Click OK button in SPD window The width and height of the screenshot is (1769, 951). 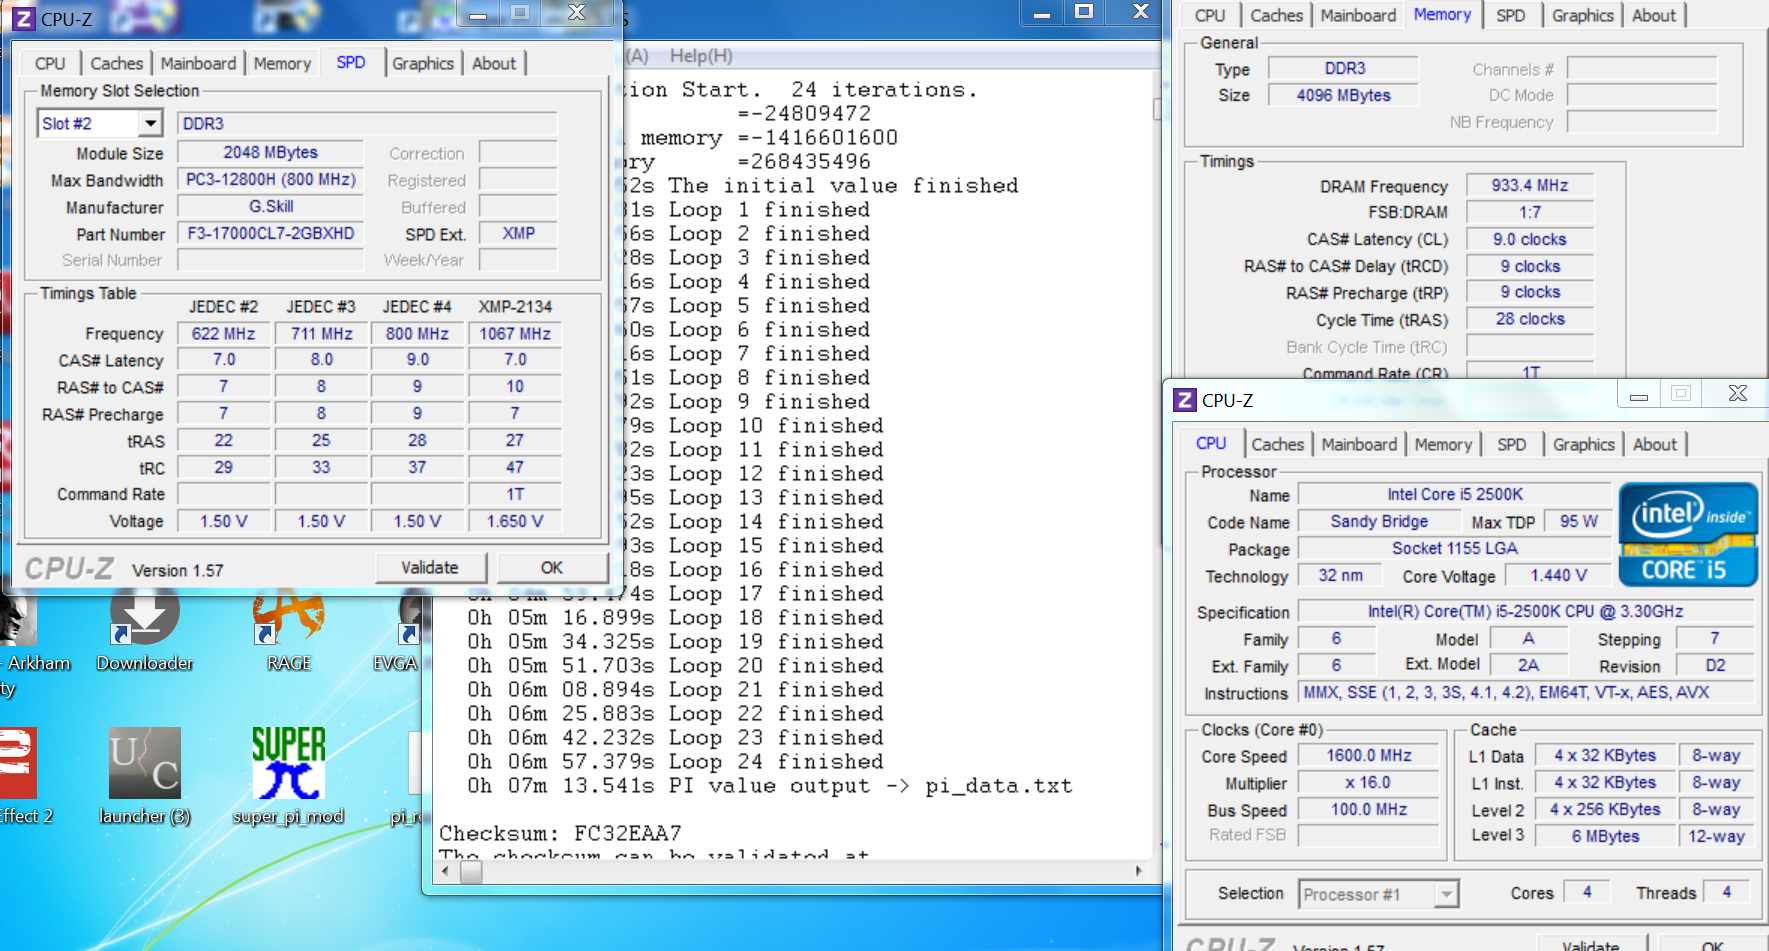click(x=552, y=567)
